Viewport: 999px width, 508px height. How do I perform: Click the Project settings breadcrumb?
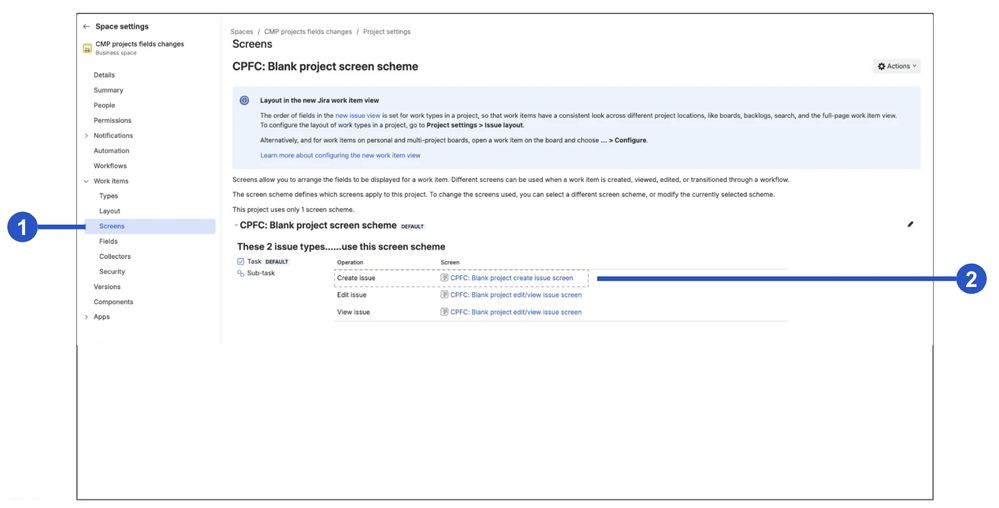[x=387, y=32]
